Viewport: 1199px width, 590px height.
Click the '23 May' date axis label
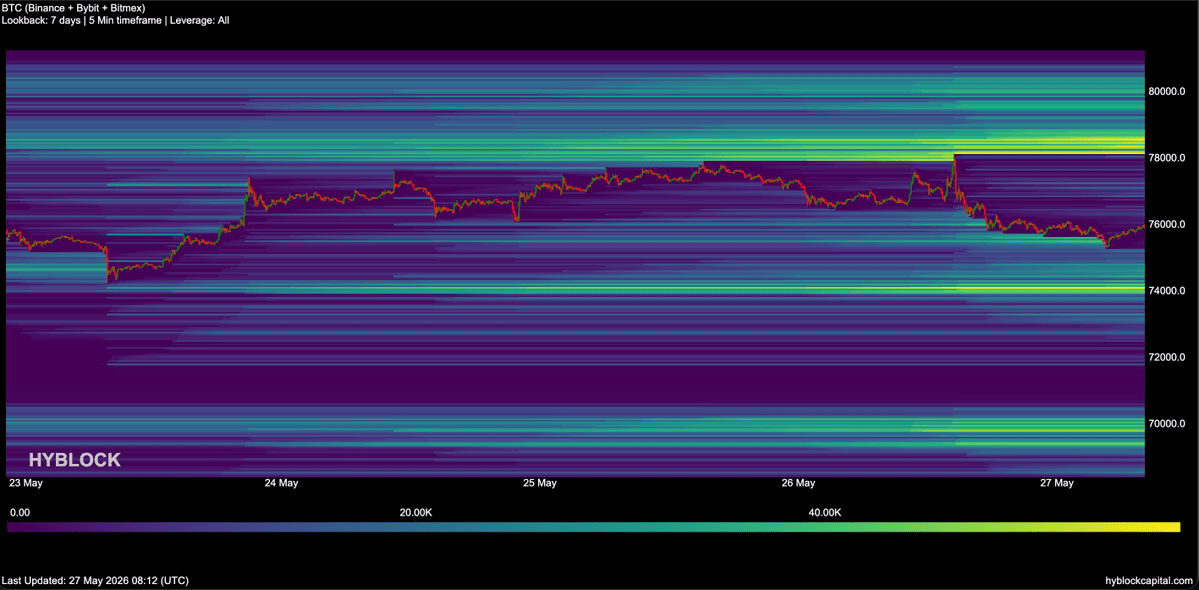24,483
